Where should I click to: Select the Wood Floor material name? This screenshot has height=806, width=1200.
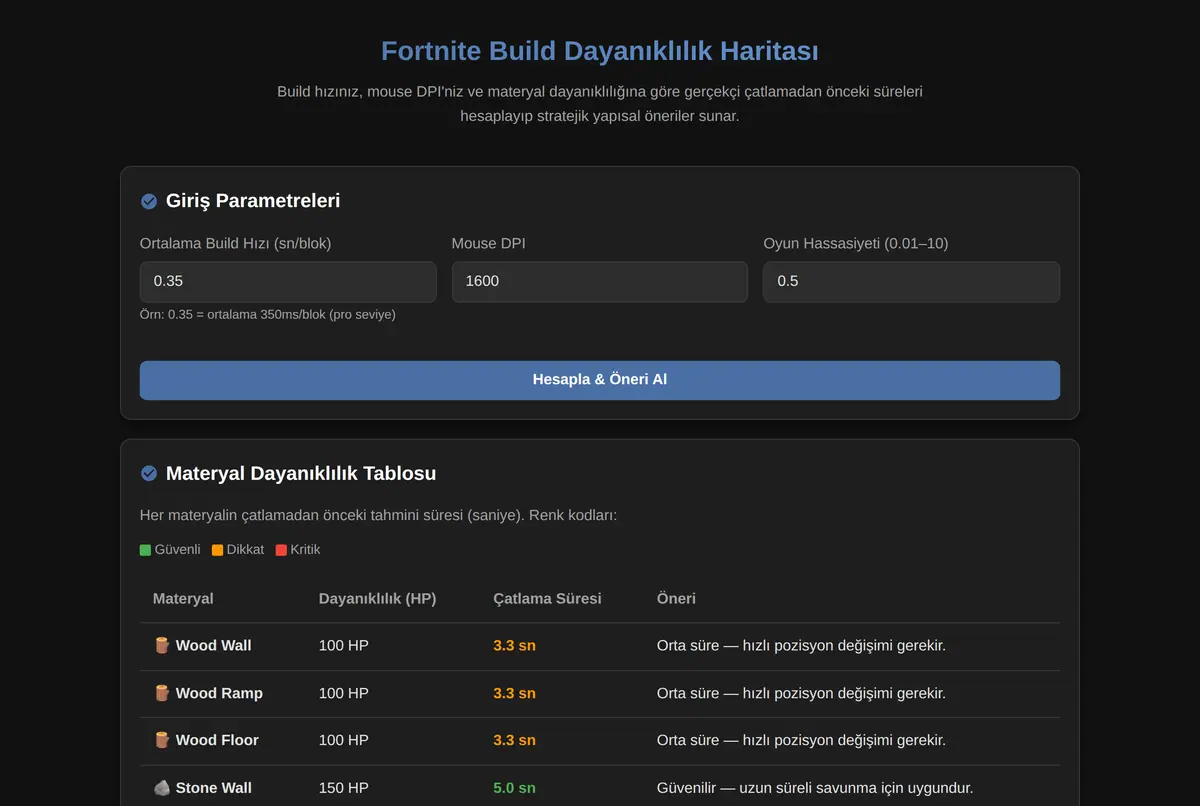217,740
